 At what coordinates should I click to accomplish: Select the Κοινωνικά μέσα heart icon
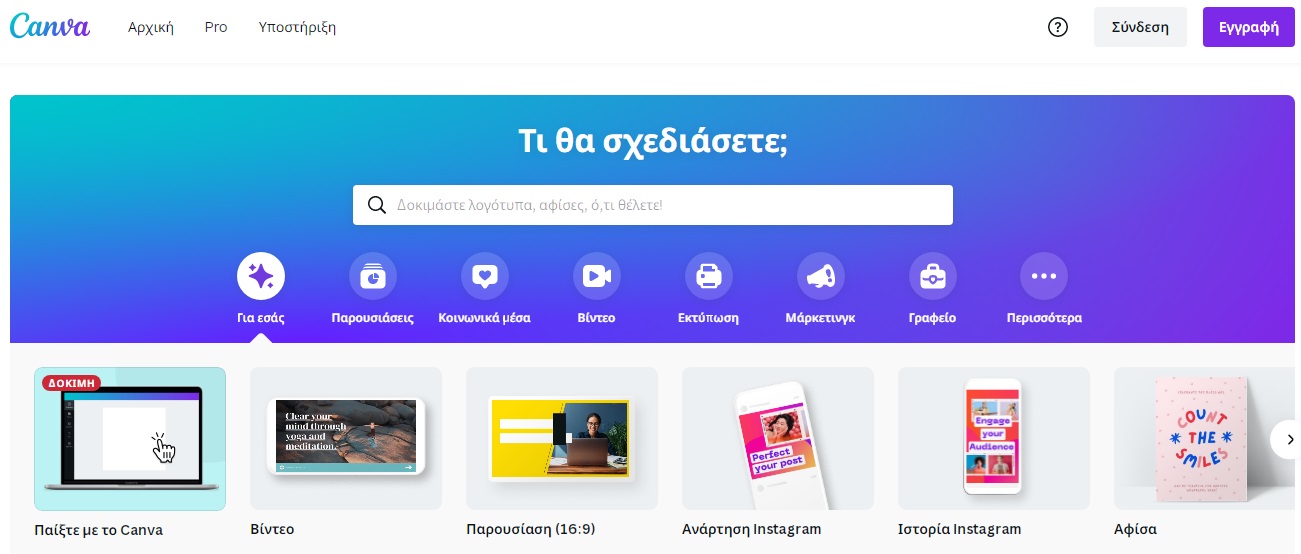(485, 276)
